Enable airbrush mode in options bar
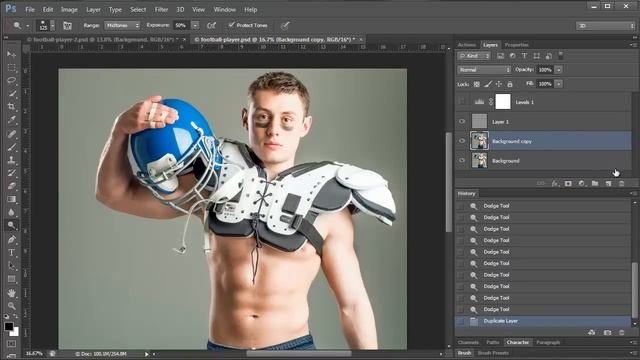 pos(211,25)
